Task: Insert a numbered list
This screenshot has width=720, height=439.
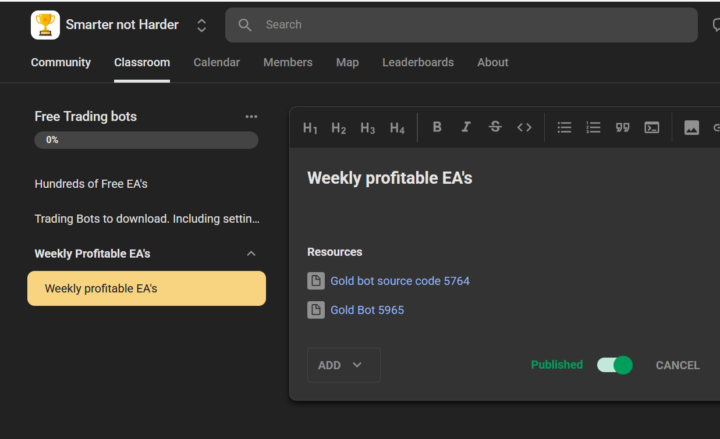Action: (x=593, y=127)
